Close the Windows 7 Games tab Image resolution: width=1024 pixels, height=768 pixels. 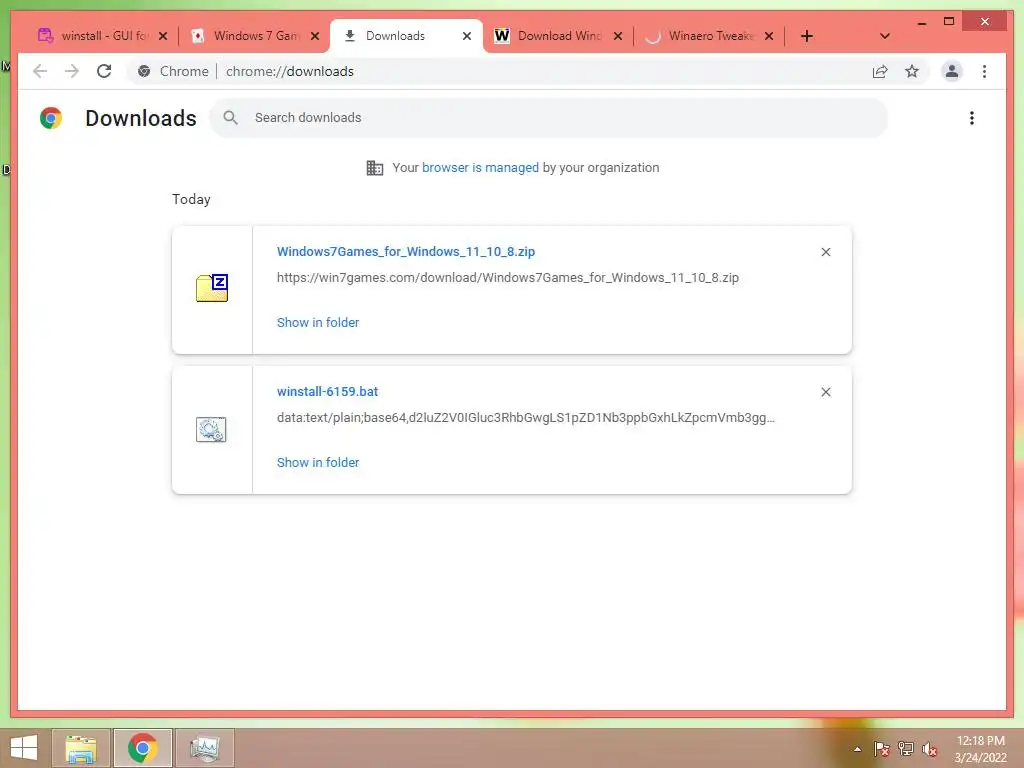tap(315, 36)
